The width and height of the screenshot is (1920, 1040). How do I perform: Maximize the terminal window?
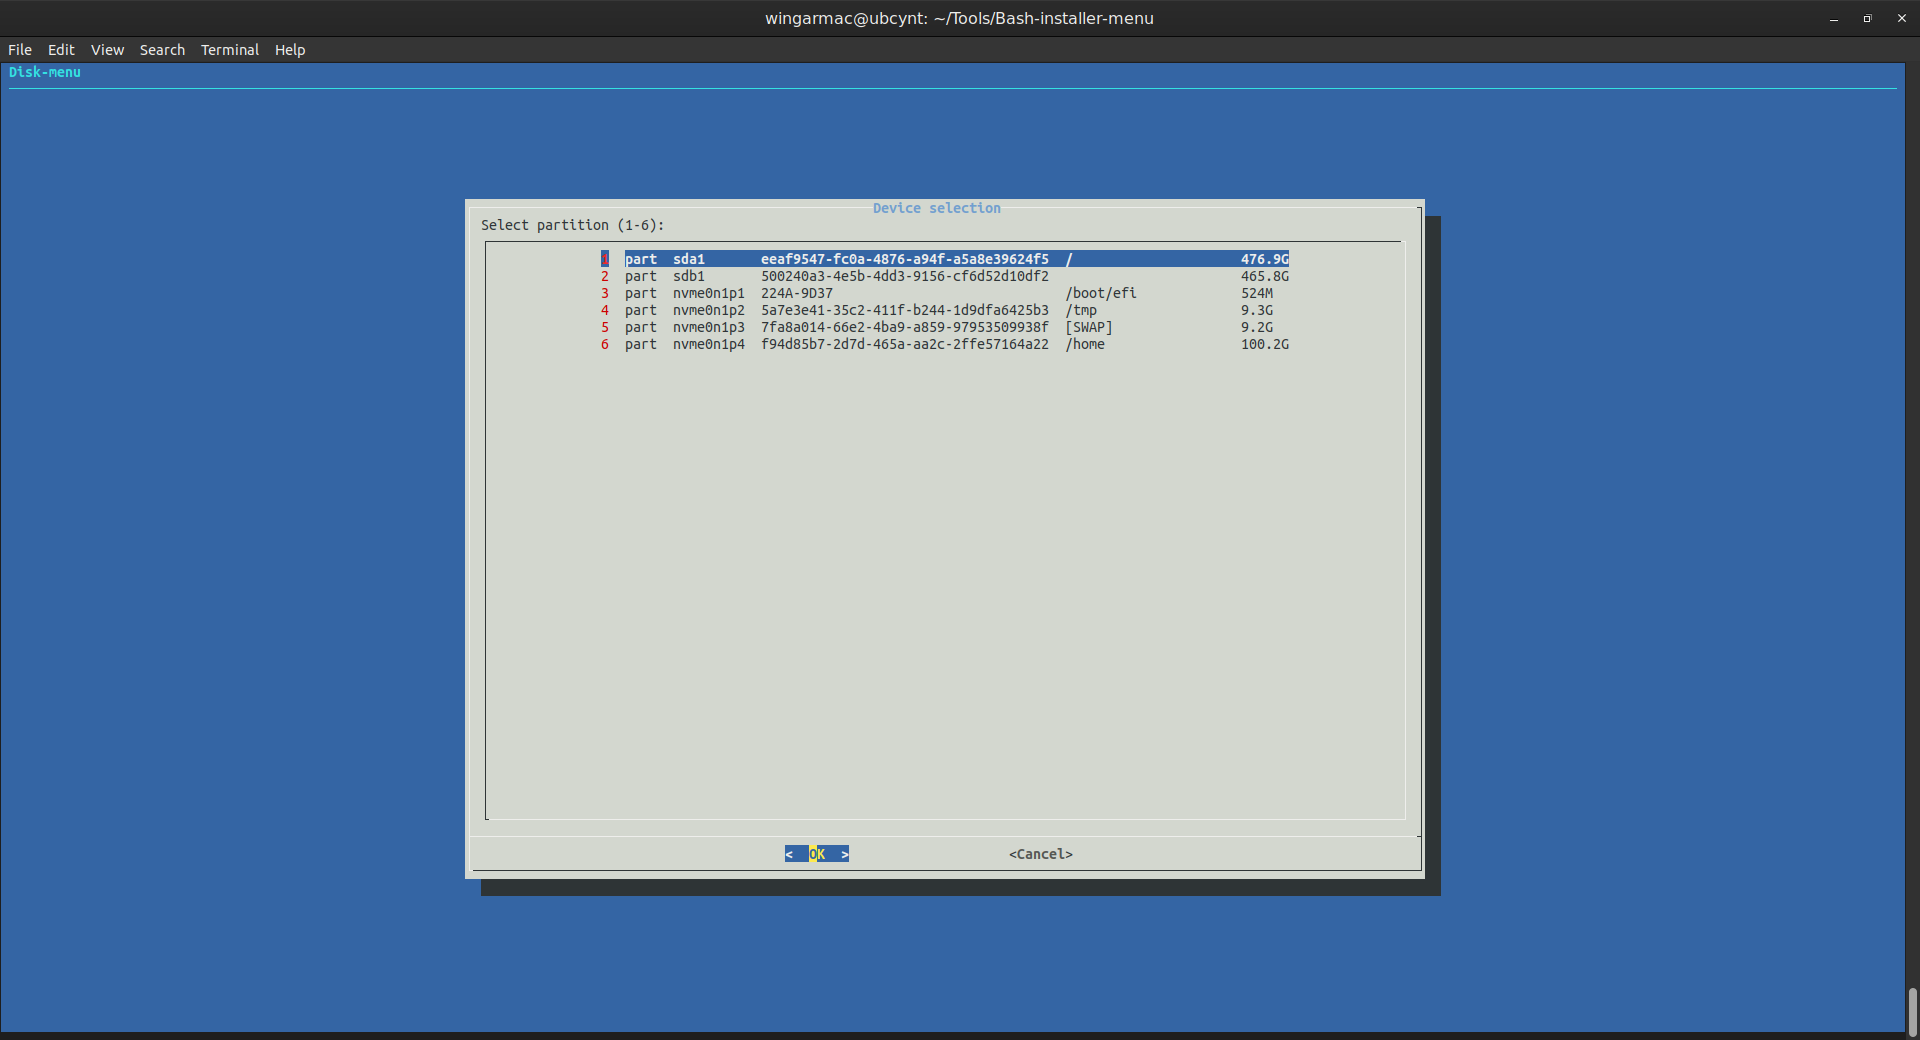coord(1867,19)
